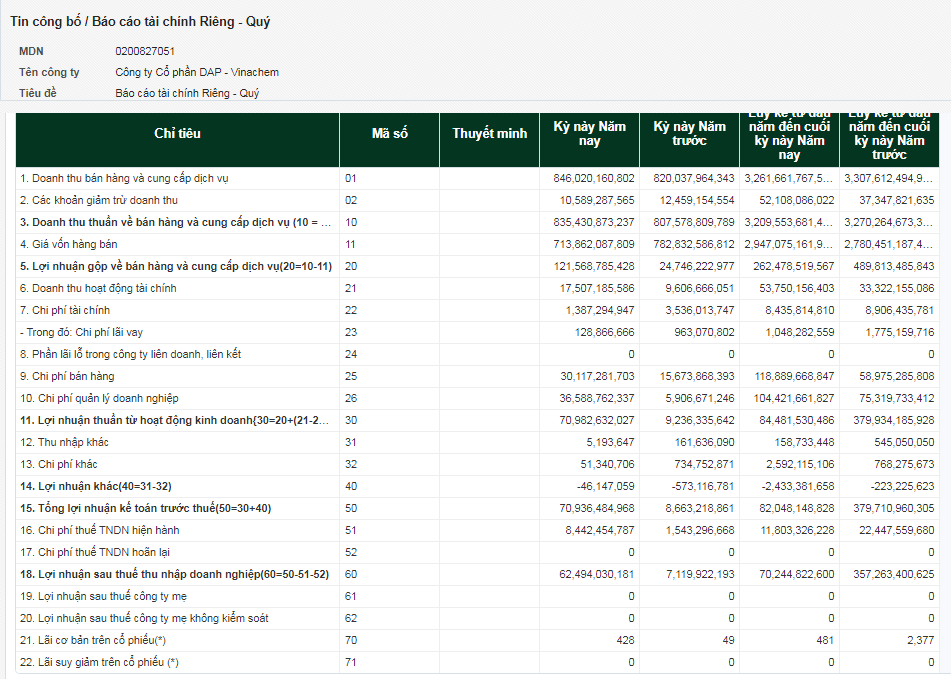Image resolution: width=951 pixels, height=679 pixels.
Task: Select row '6. Doanh thu hoạt động tài chính'
Action: (x=477, y=288)
